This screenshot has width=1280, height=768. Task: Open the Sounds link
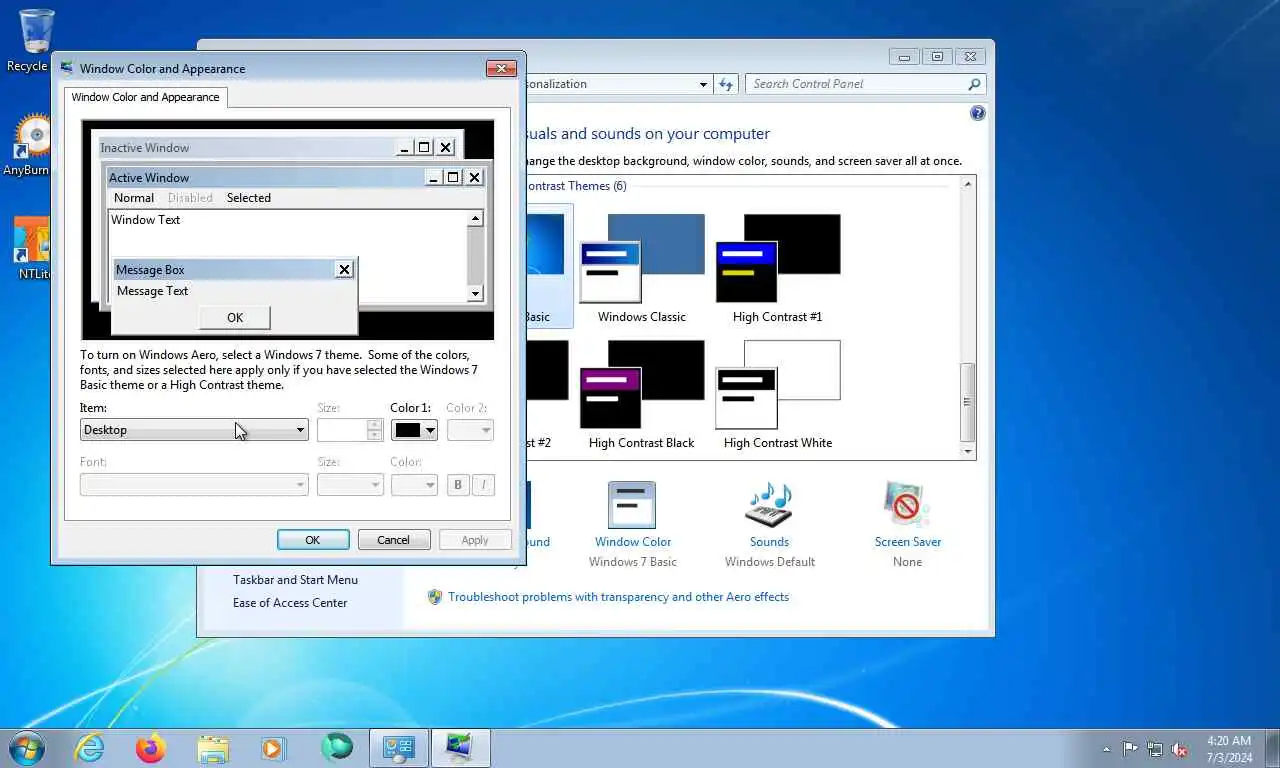coord(769,542)
